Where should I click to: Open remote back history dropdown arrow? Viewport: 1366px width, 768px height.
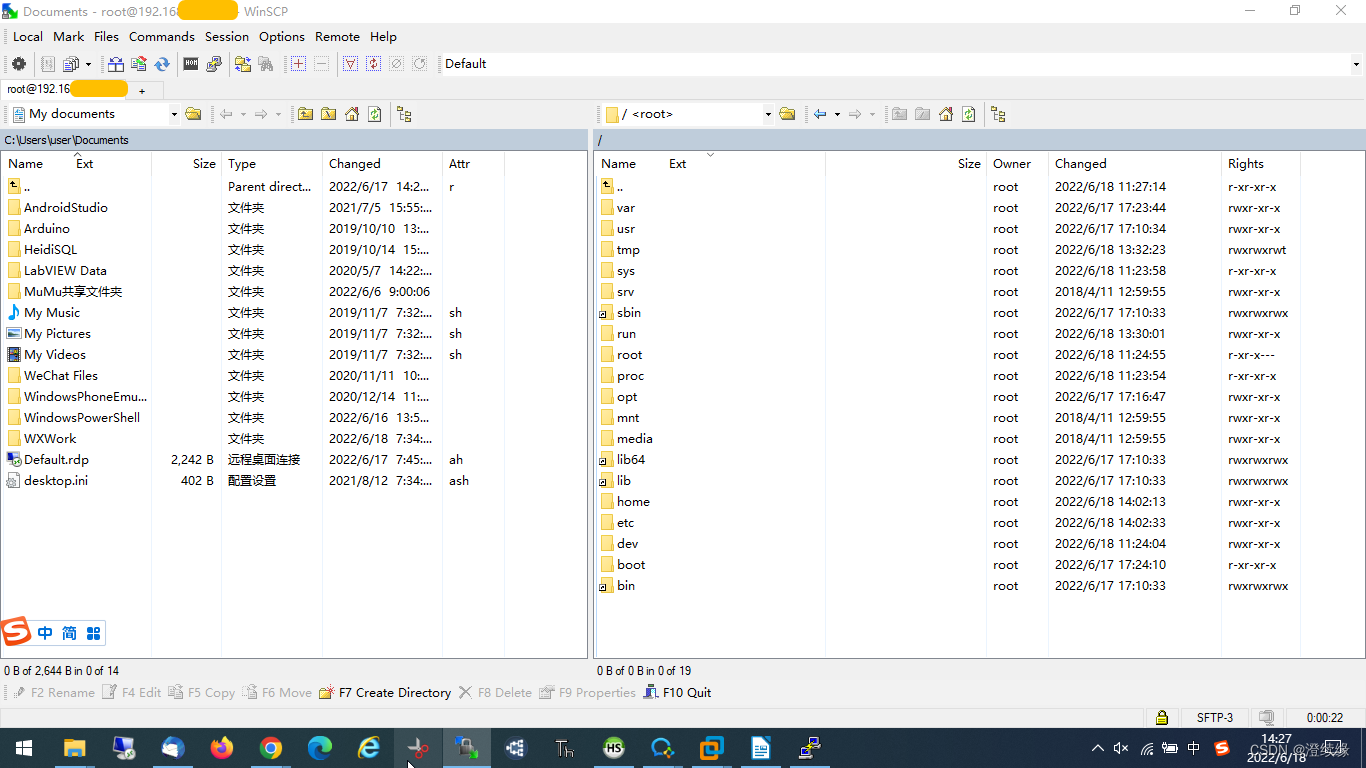837,114
